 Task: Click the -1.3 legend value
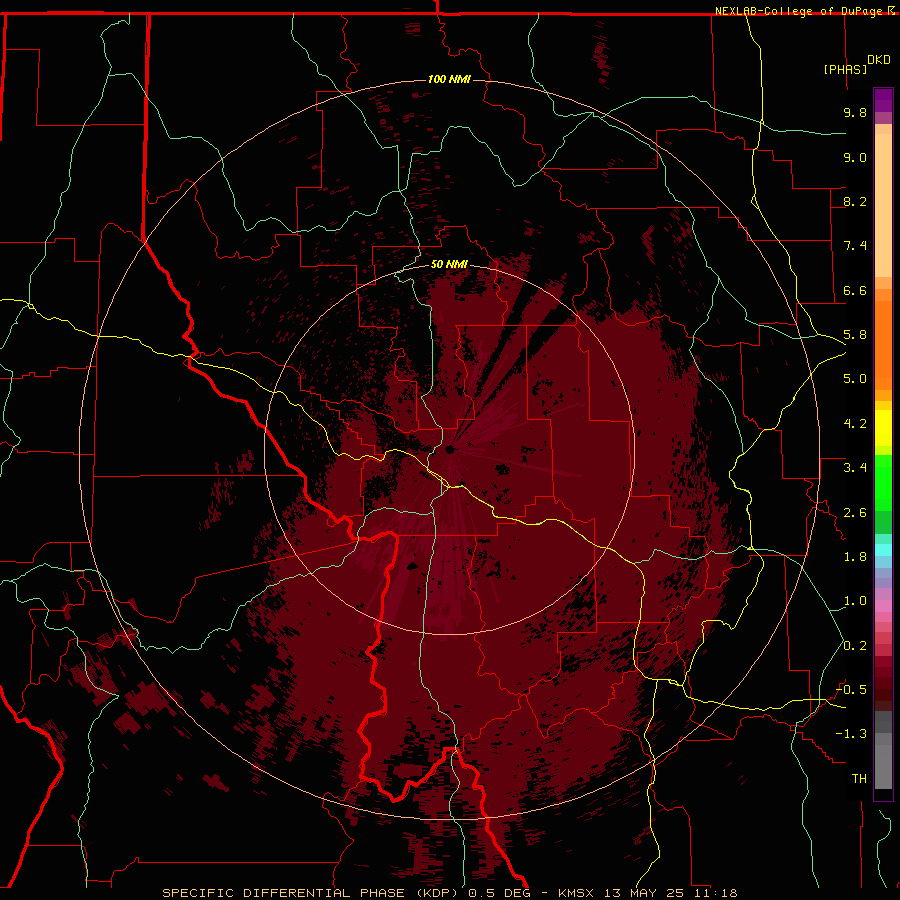851,734
